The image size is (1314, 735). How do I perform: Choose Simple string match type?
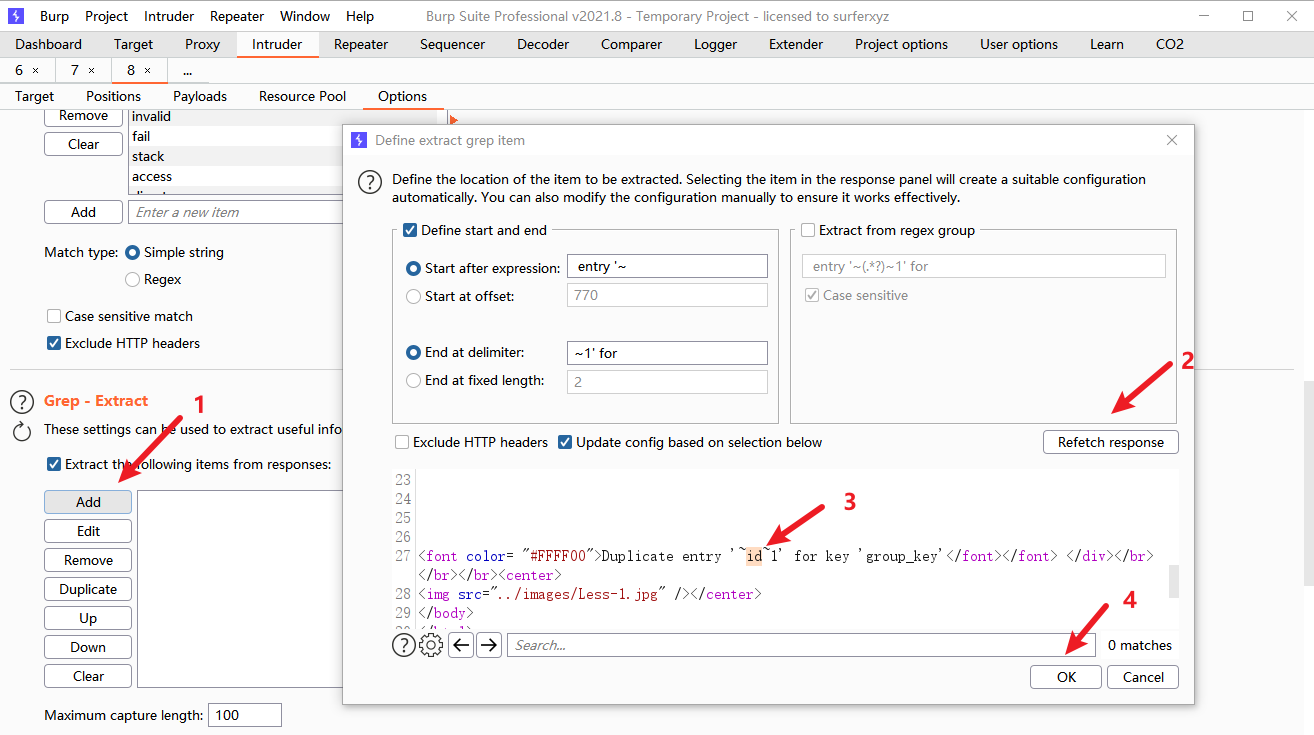coord(132,252)
